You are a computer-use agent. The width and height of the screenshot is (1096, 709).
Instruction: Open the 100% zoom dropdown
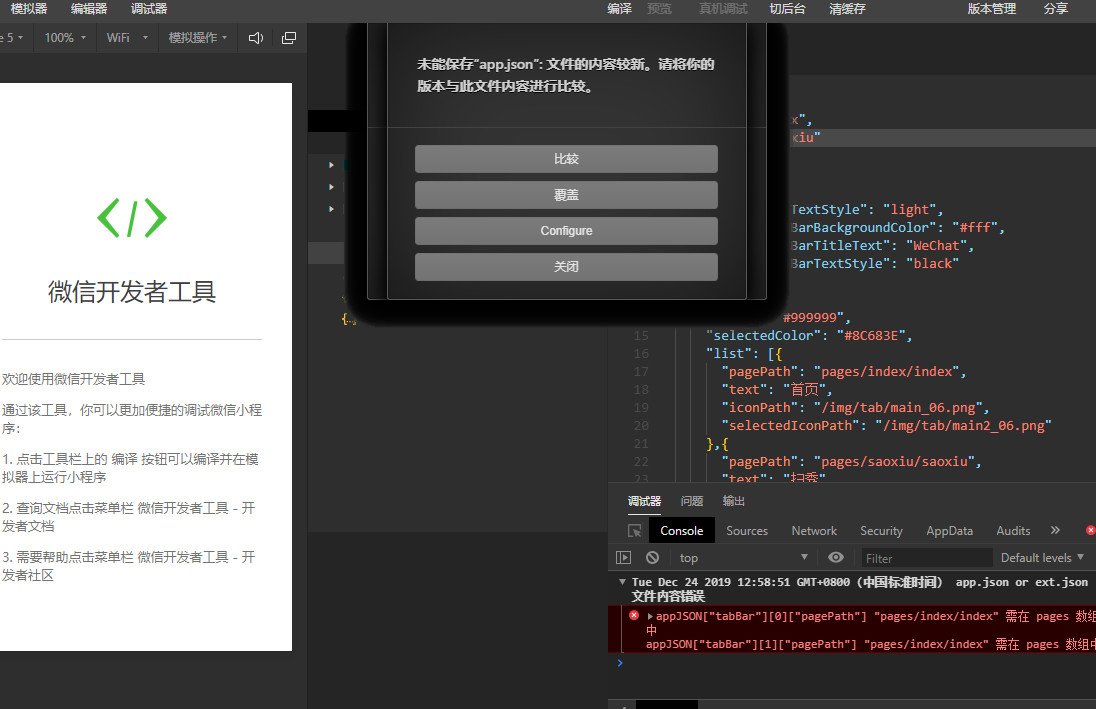point(65,38)
